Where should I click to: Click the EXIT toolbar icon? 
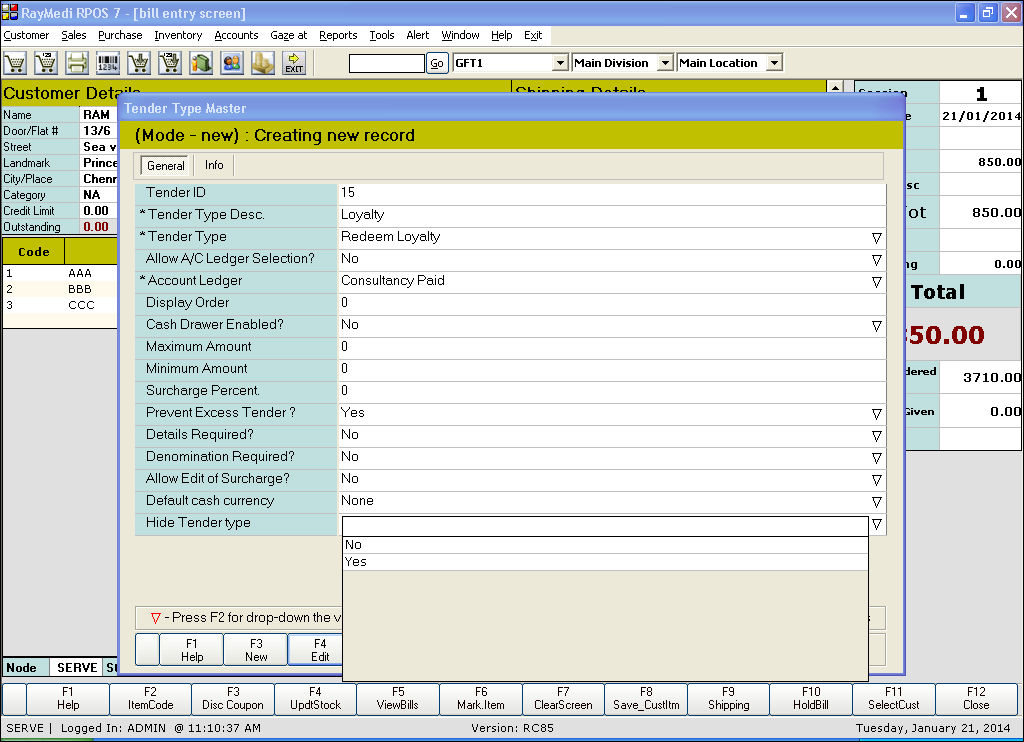click(294, 63)
